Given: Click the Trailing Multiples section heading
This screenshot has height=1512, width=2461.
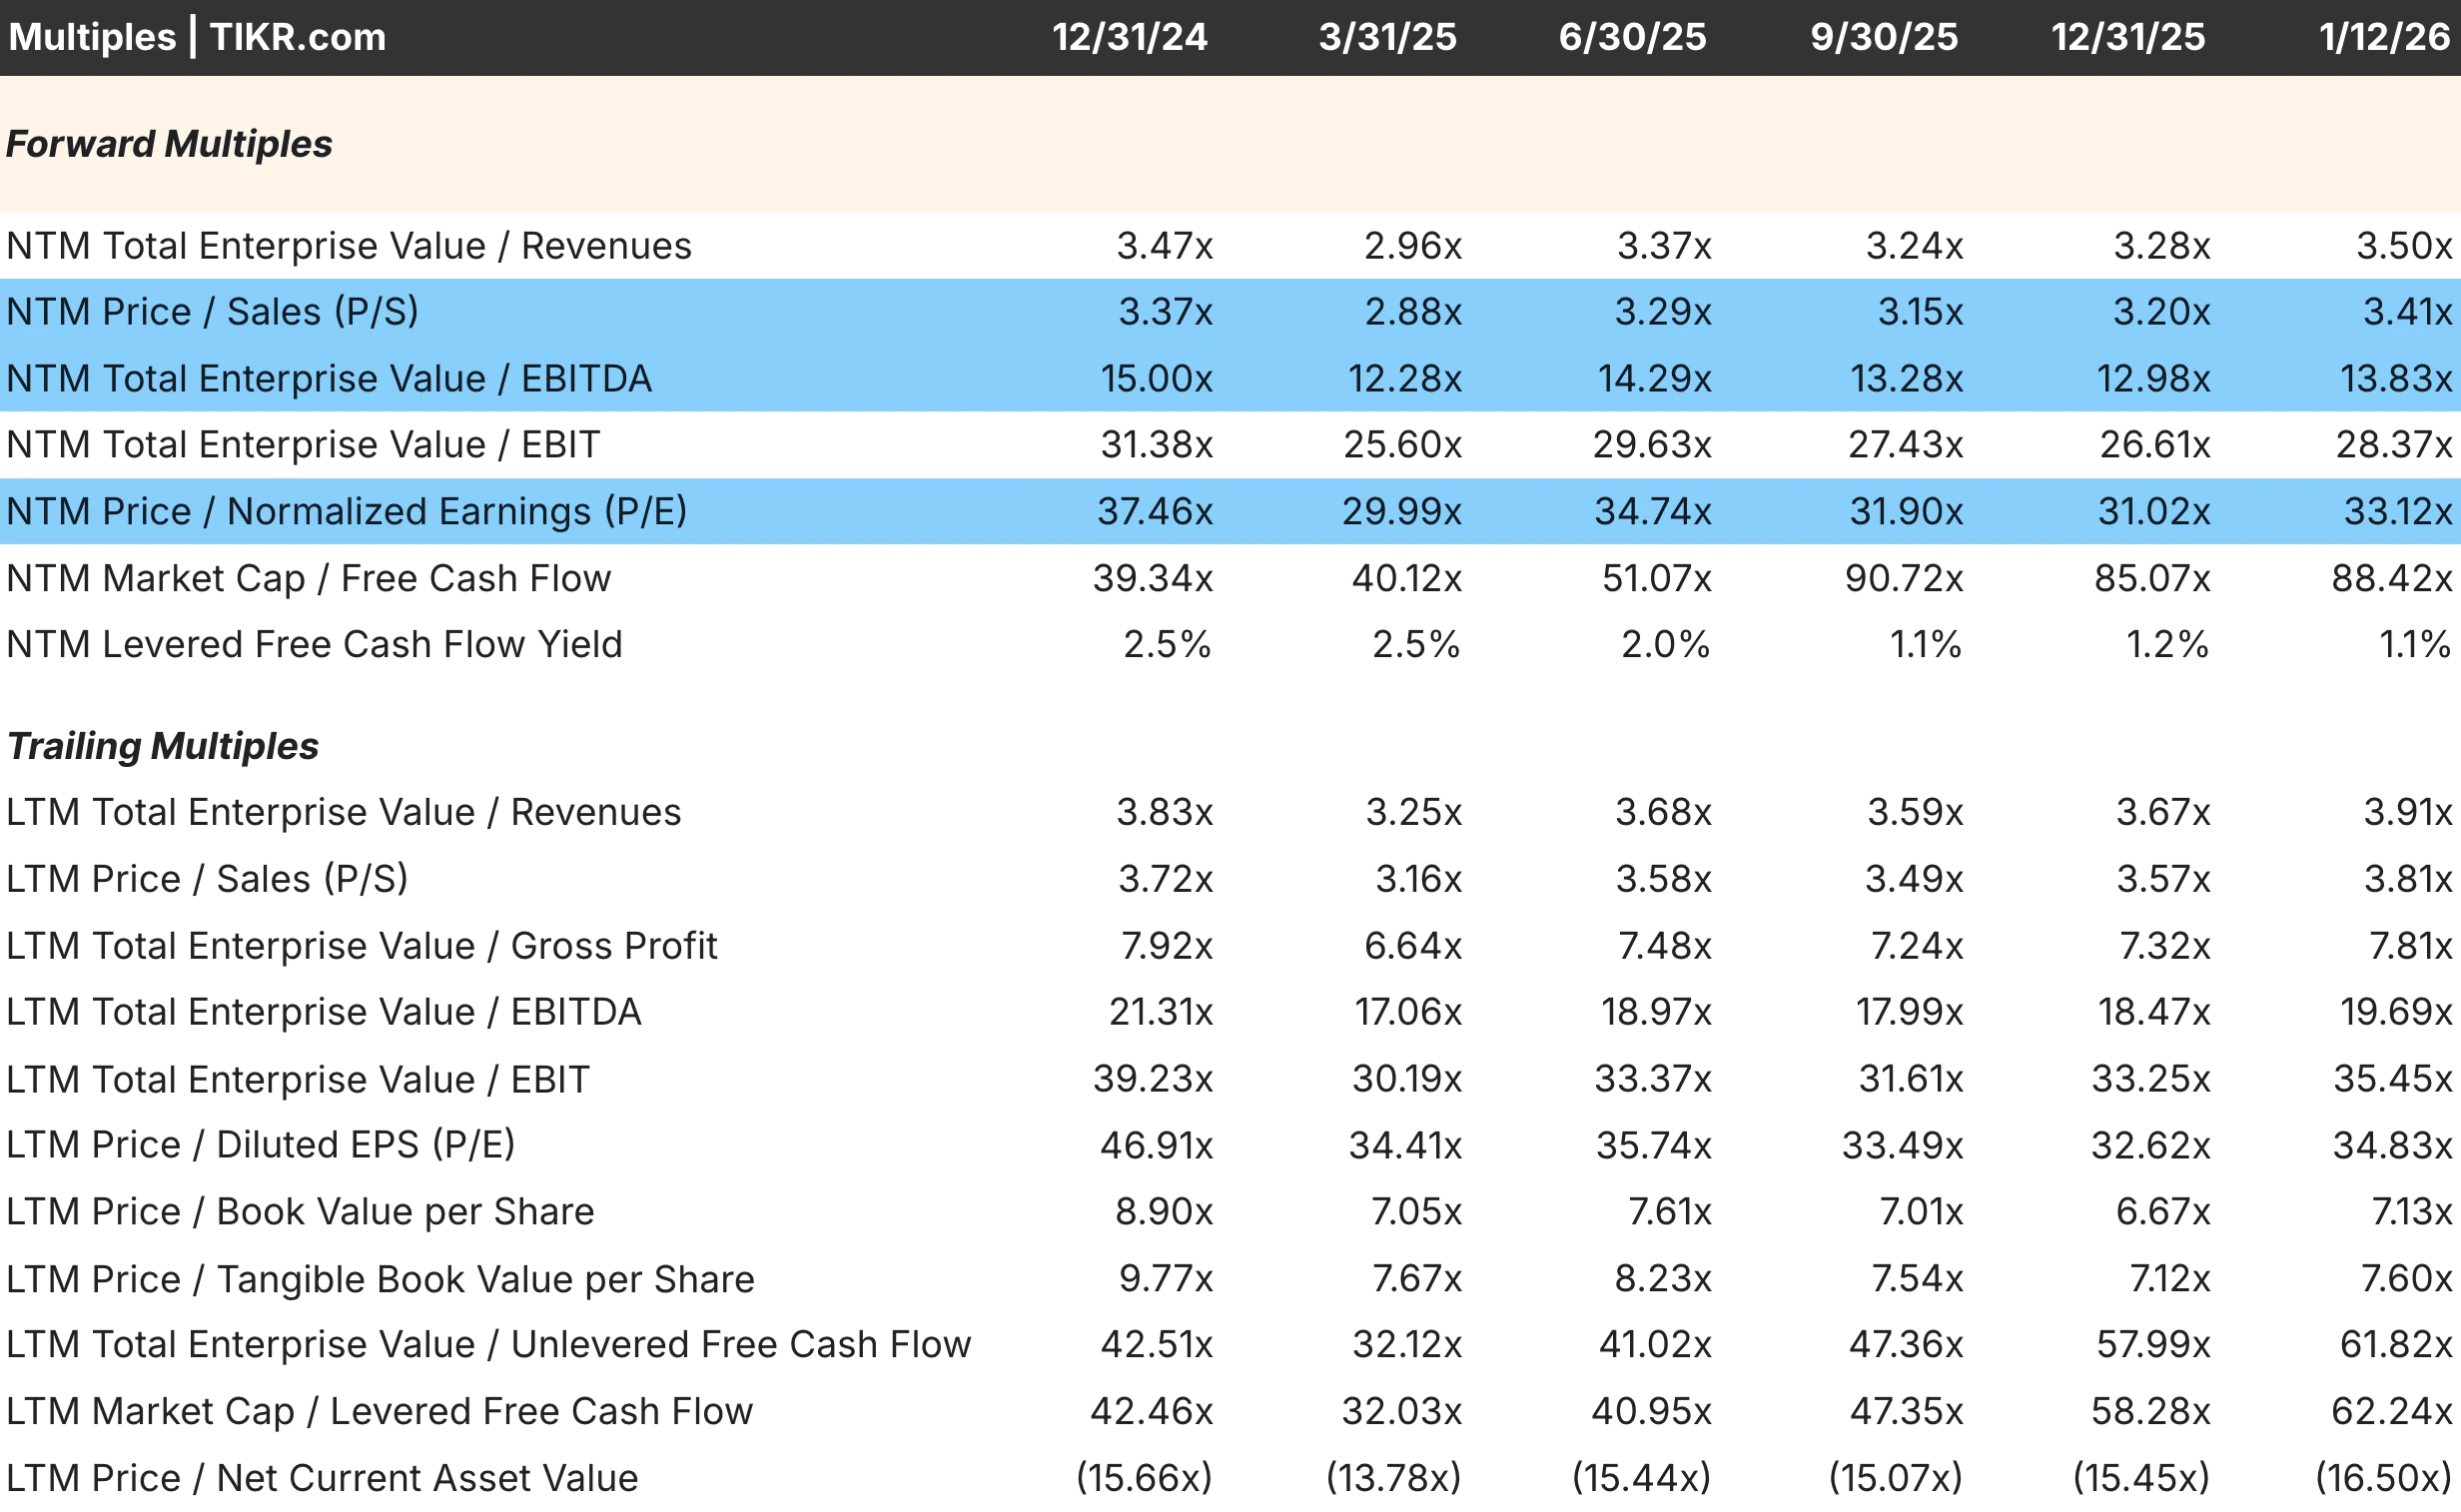Looking at the screenshot, I should coord(162,746).
